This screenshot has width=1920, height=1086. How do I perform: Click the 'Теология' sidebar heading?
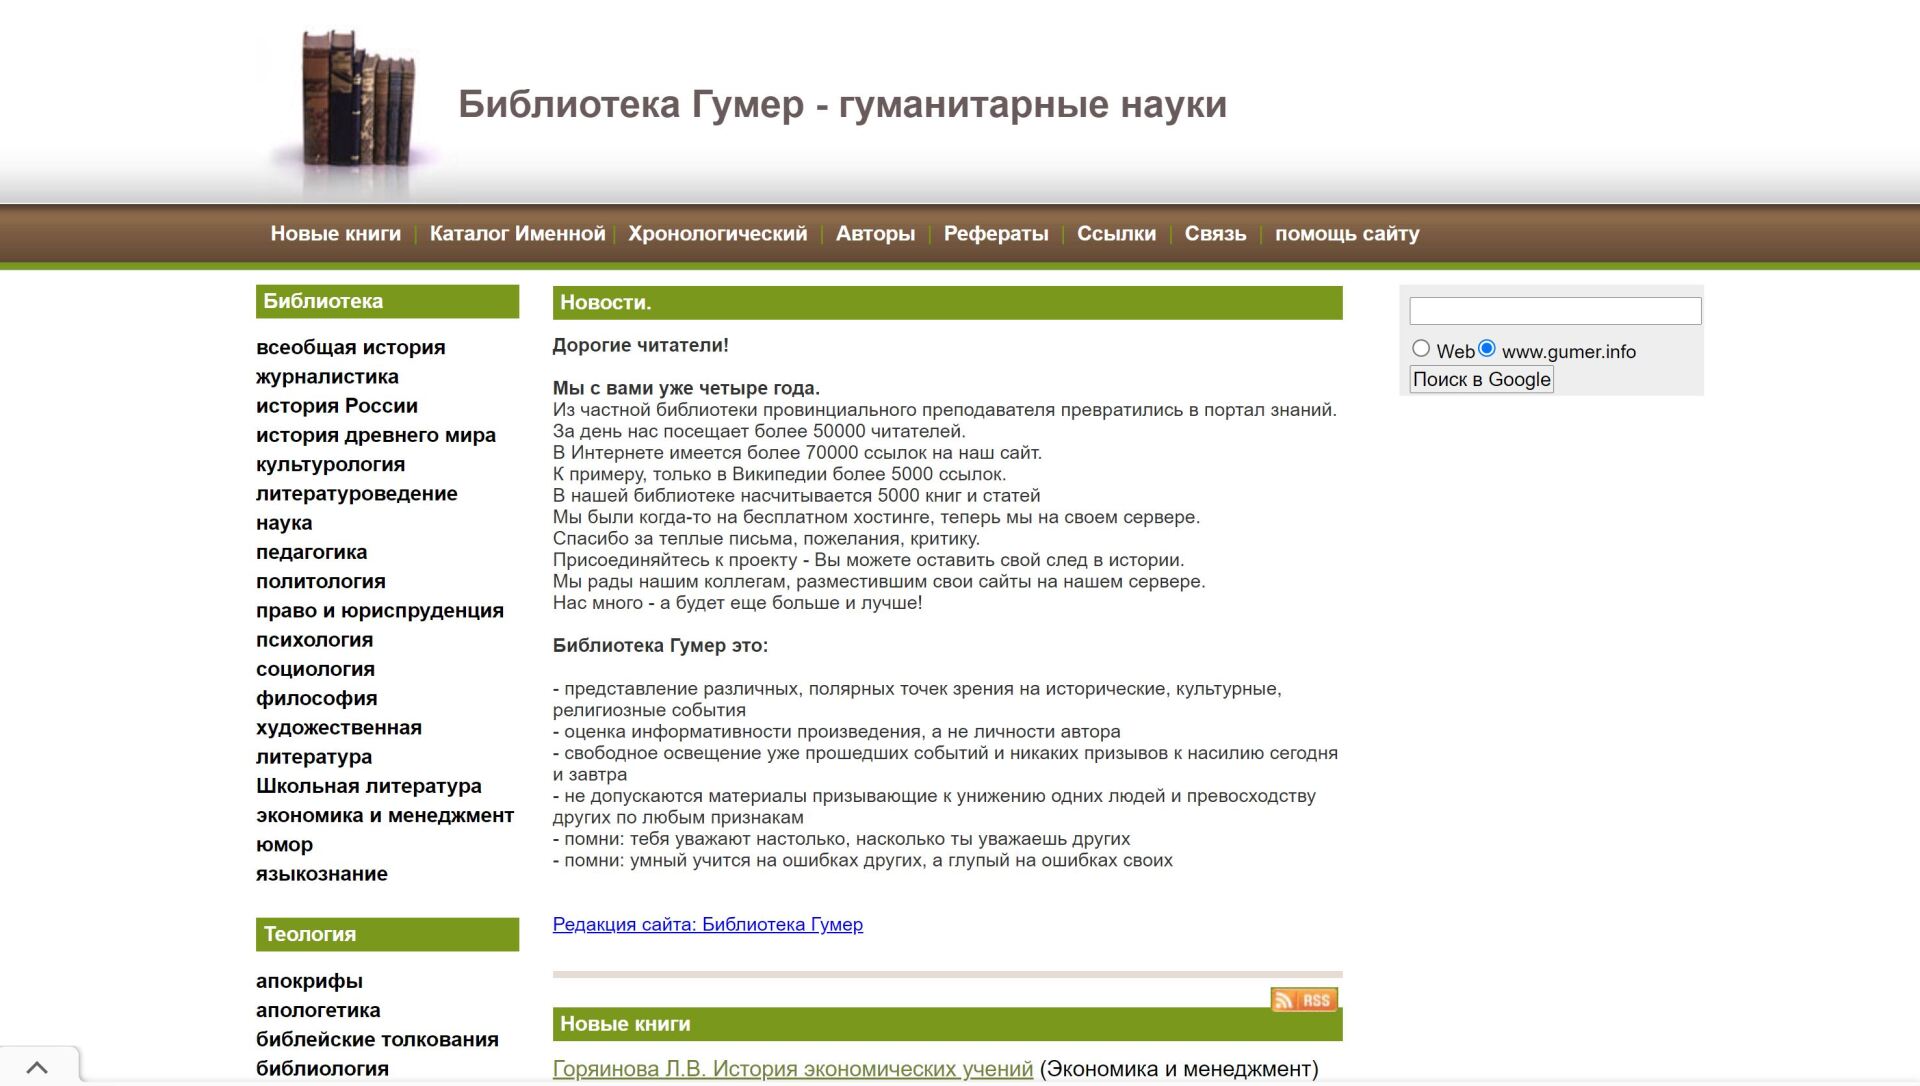click(x=387, y=934)
